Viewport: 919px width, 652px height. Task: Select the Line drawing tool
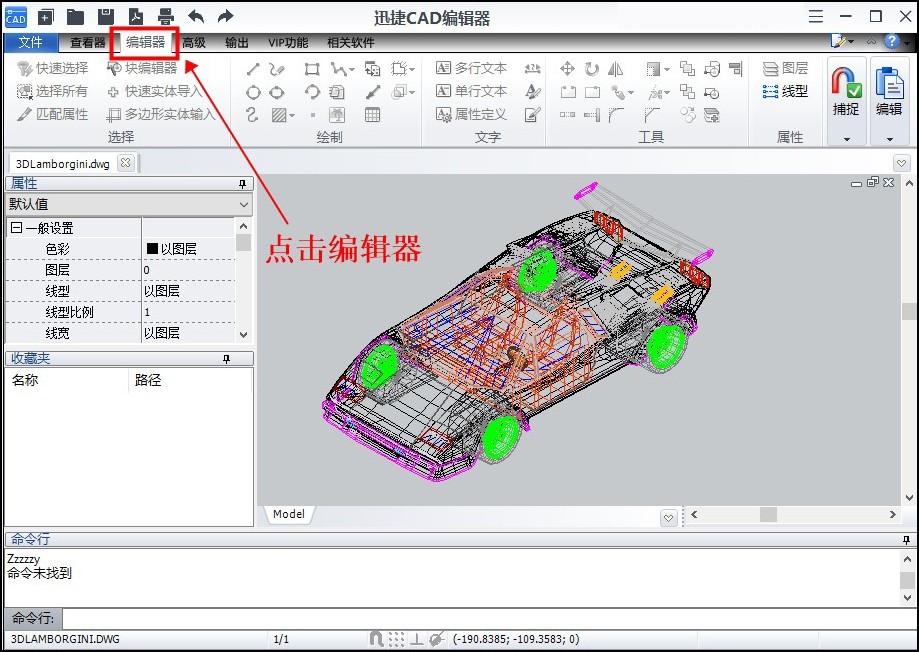tap(254, 69)
